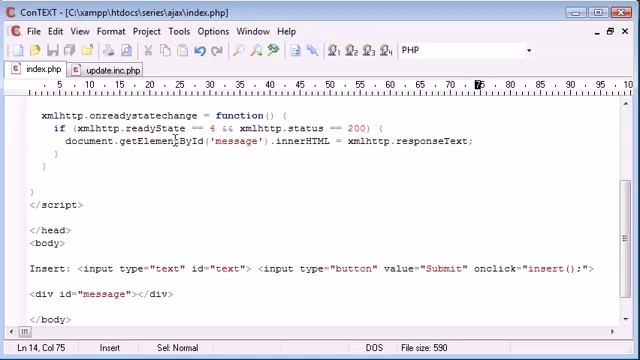This screenshot has width=640, height=360.
Task: Click the Paste clipboard icon
Action: point(182,50)
